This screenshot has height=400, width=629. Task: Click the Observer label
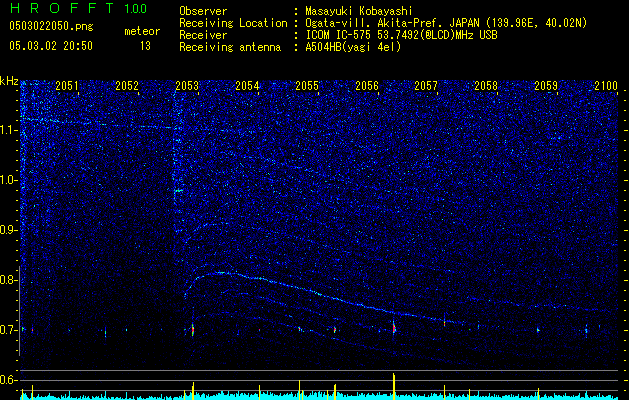(203, 11)
